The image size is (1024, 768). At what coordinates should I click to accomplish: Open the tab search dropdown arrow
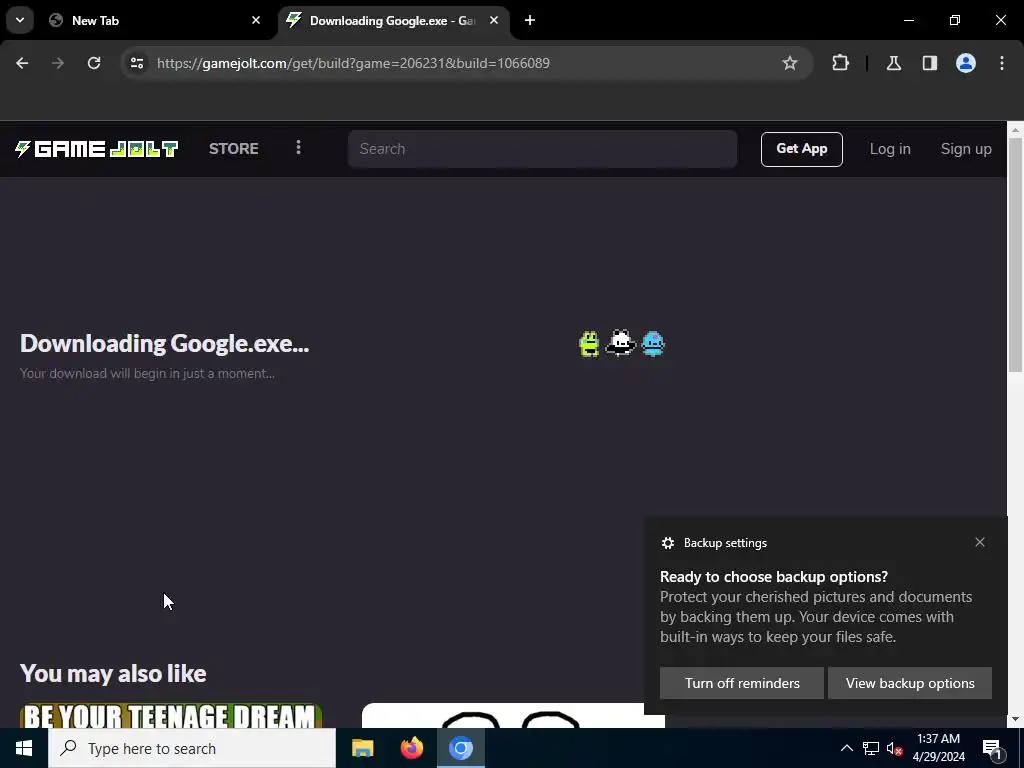20,20
